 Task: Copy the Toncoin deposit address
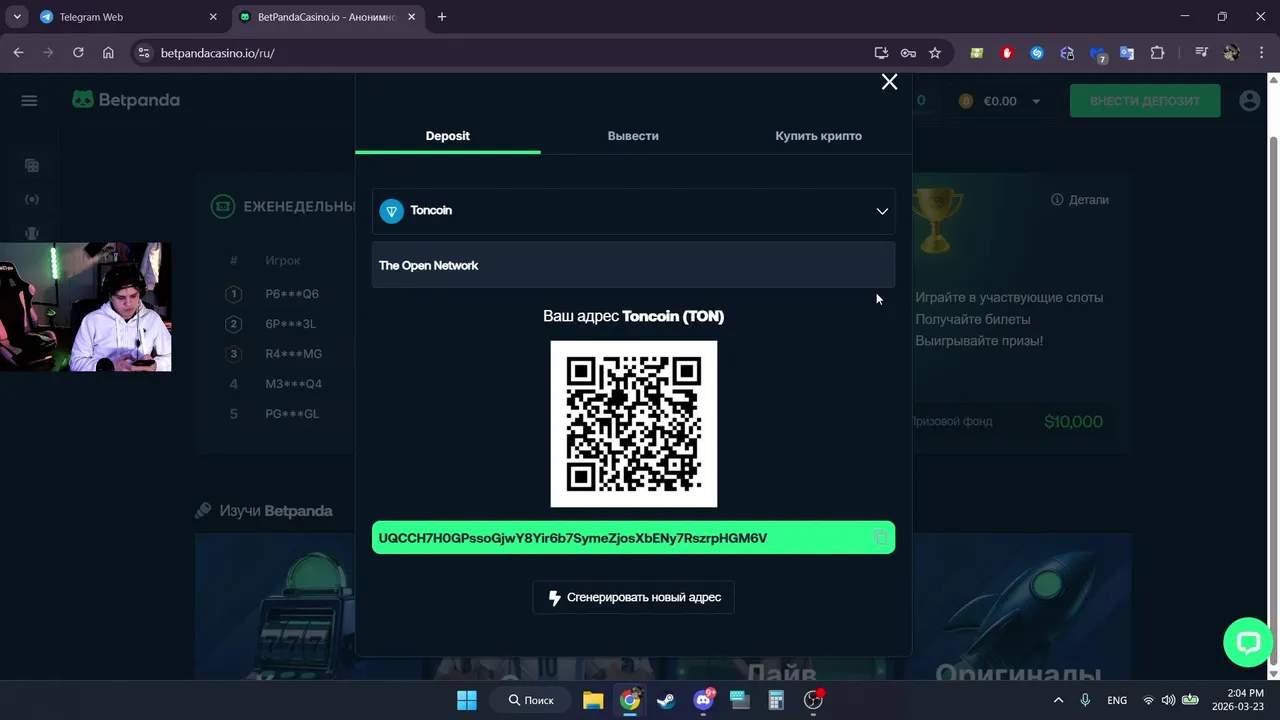click(880, 538)
